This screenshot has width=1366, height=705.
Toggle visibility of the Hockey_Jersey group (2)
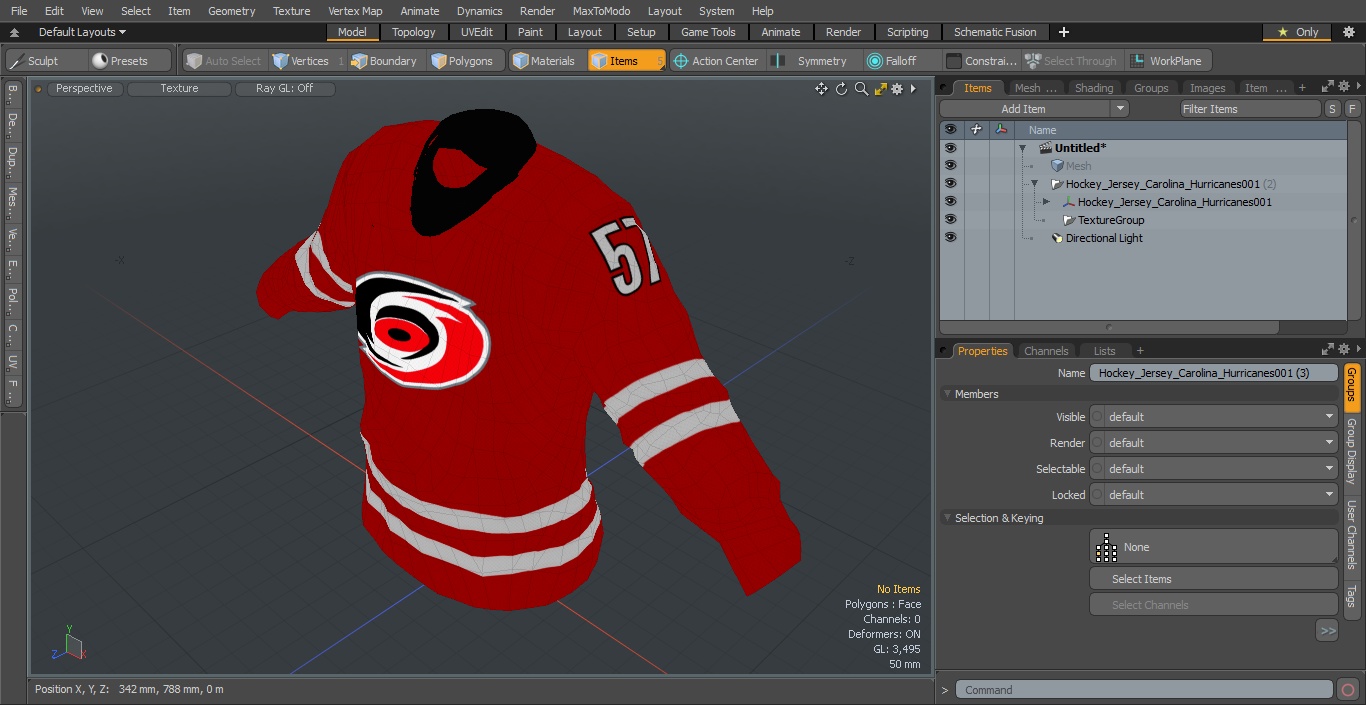pyautogui.click(x=950, y=184)
